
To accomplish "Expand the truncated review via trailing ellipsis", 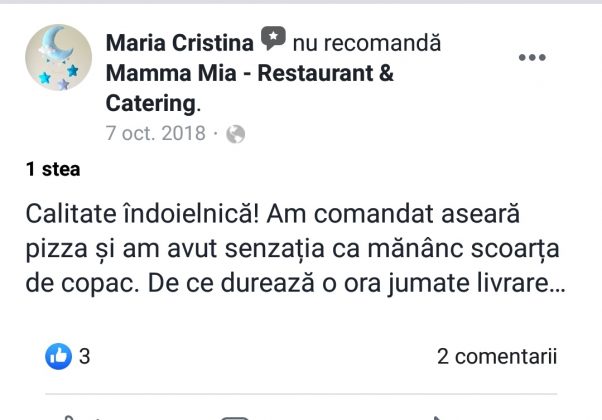I will coord(557,285).
